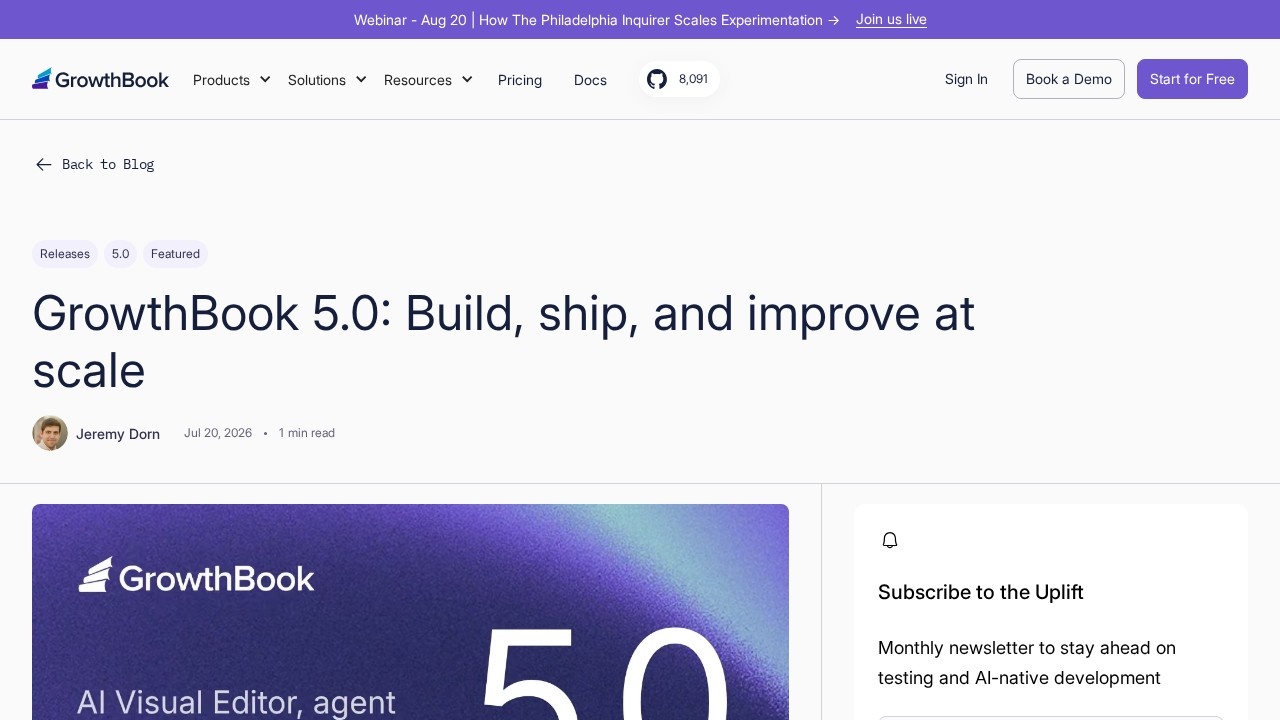The width and height of the screenshot is (1280, 720).
Task: Go to the Pricing page
Action: [x=520, y=80]
